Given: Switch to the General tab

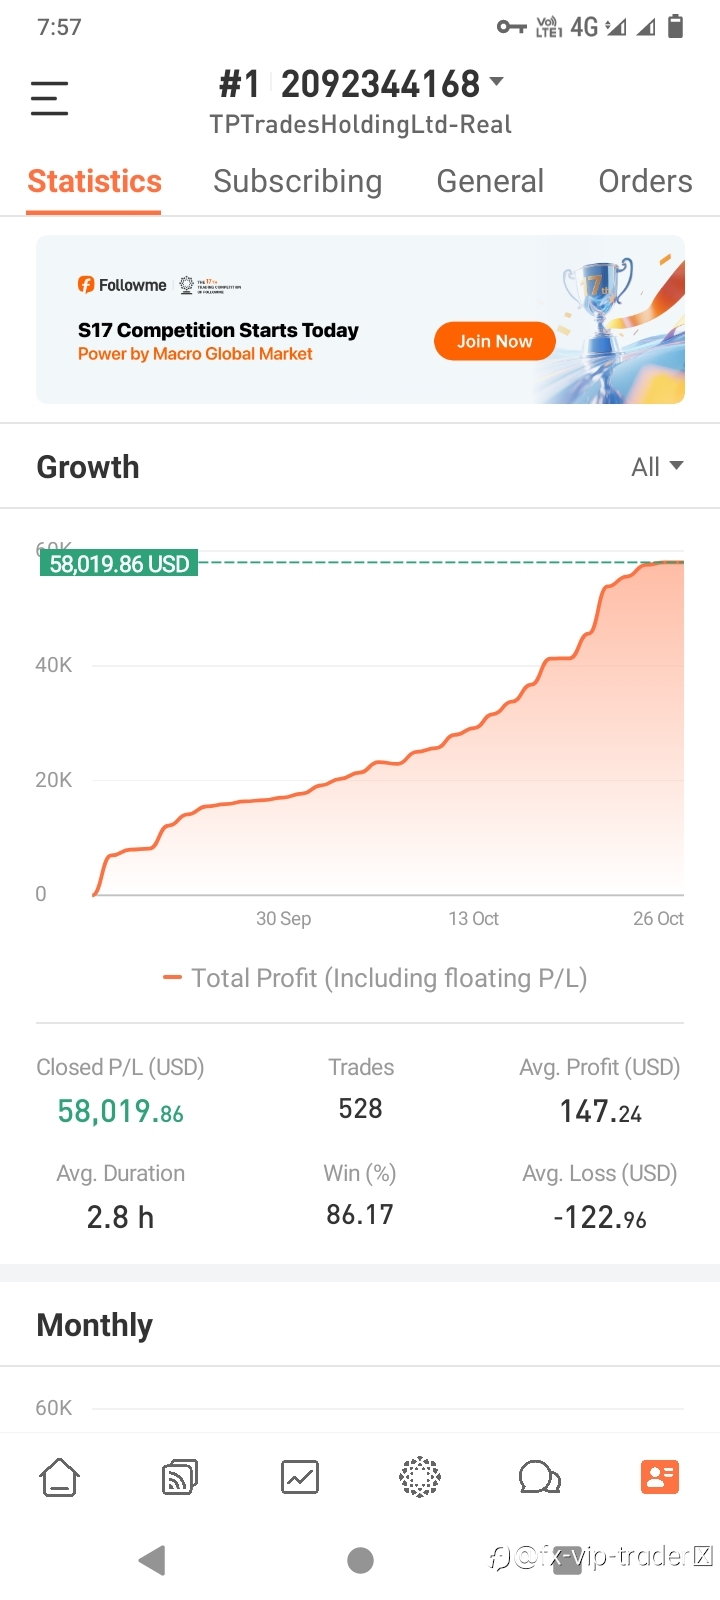Looking at the screenshot, I should [490, 181].
